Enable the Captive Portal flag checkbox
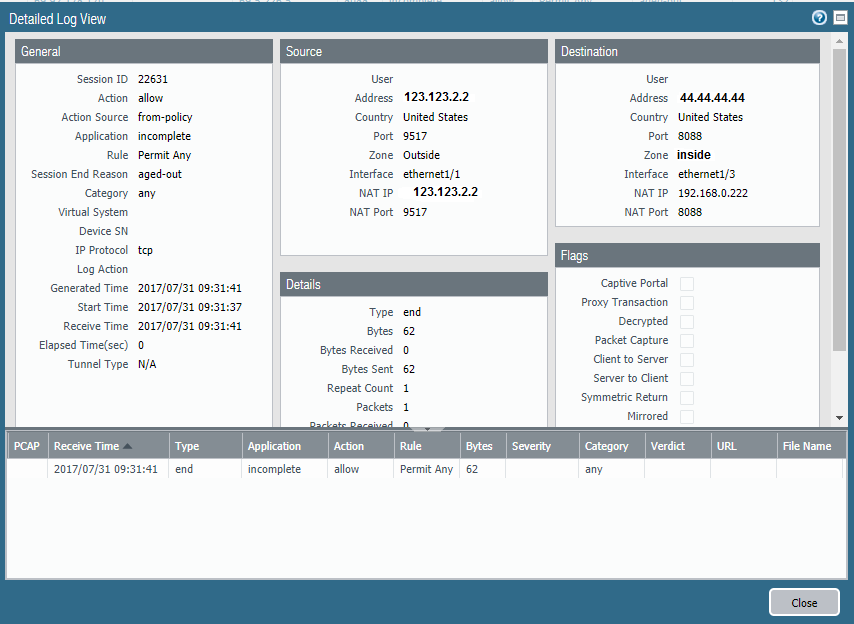The width and height of the screenshot is (854, 624). click(687, 284)
